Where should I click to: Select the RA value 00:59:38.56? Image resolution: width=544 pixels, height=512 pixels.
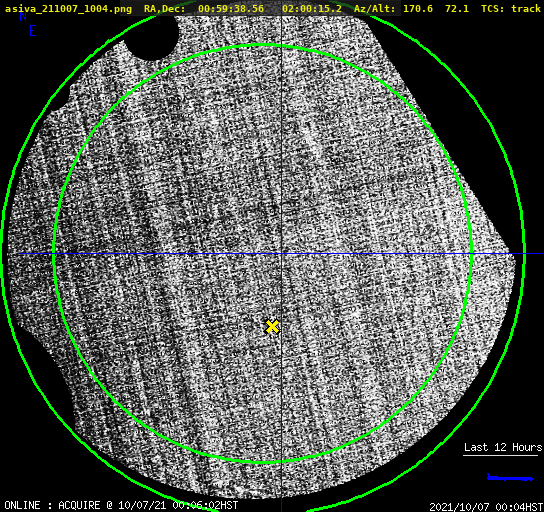point(231,8)
